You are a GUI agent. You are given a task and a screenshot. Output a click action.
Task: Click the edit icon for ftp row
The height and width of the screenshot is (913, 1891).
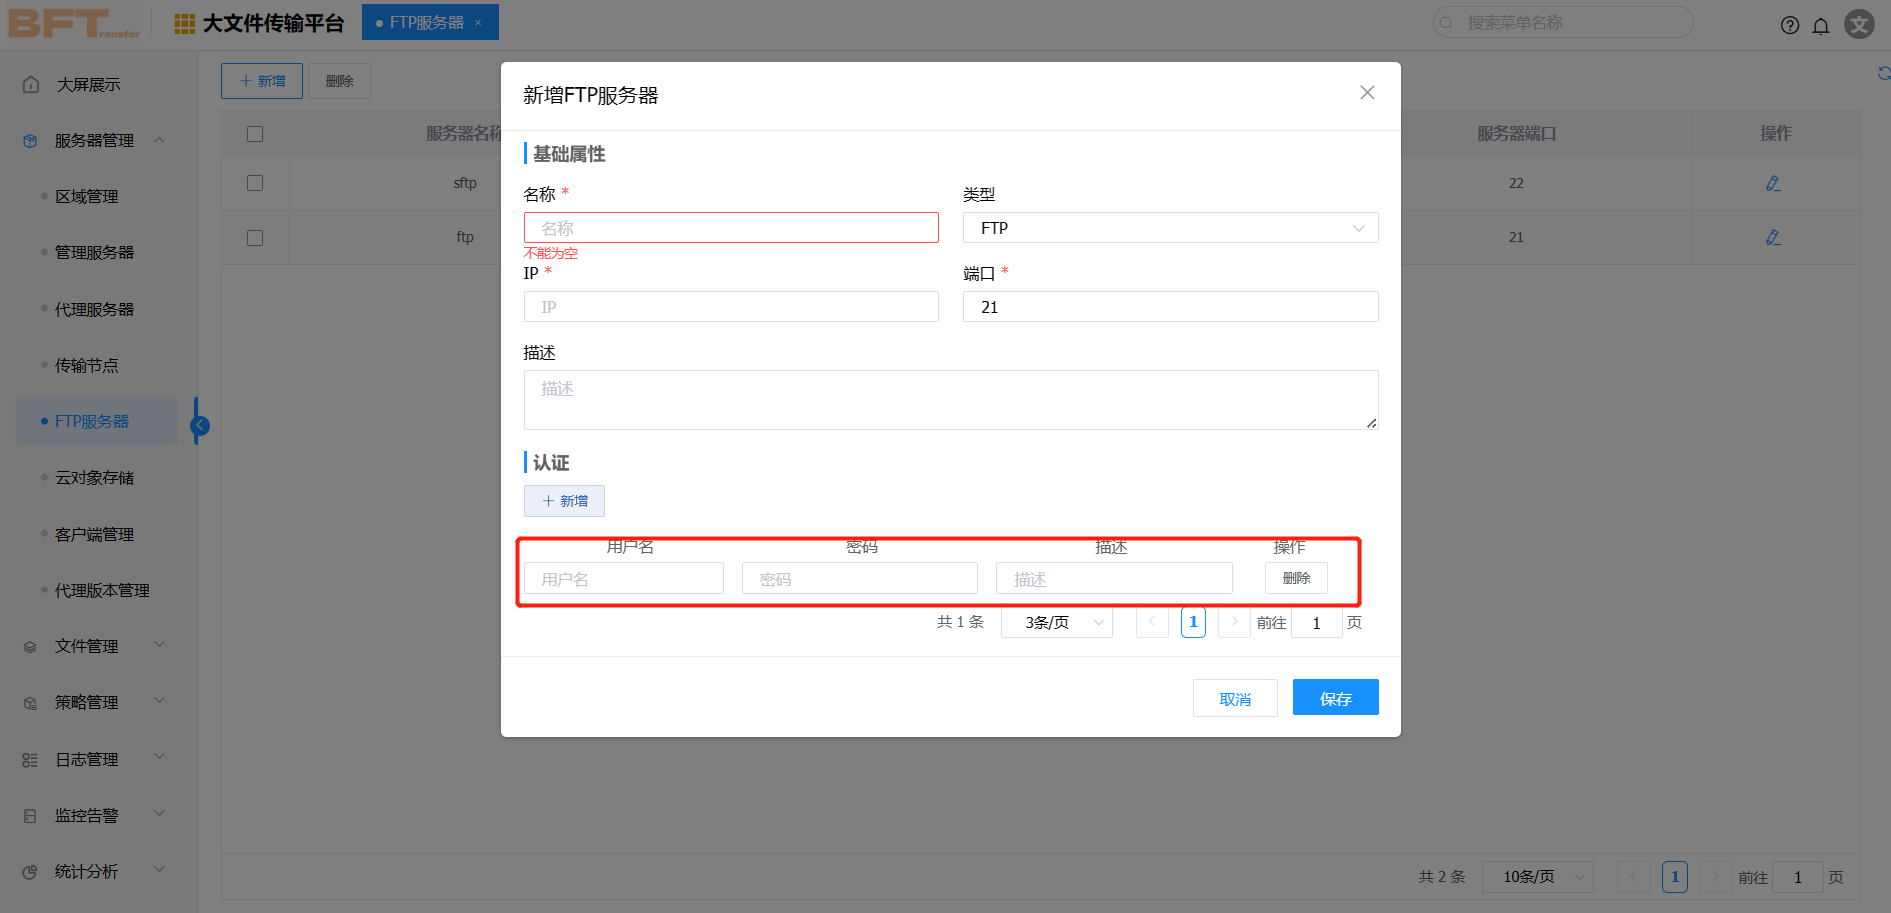(1773, 237)
